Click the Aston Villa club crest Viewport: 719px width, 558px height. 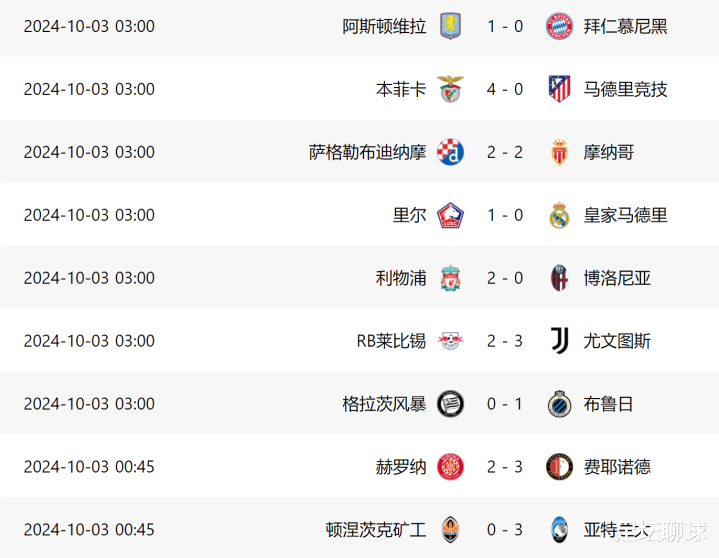(450, 26)
